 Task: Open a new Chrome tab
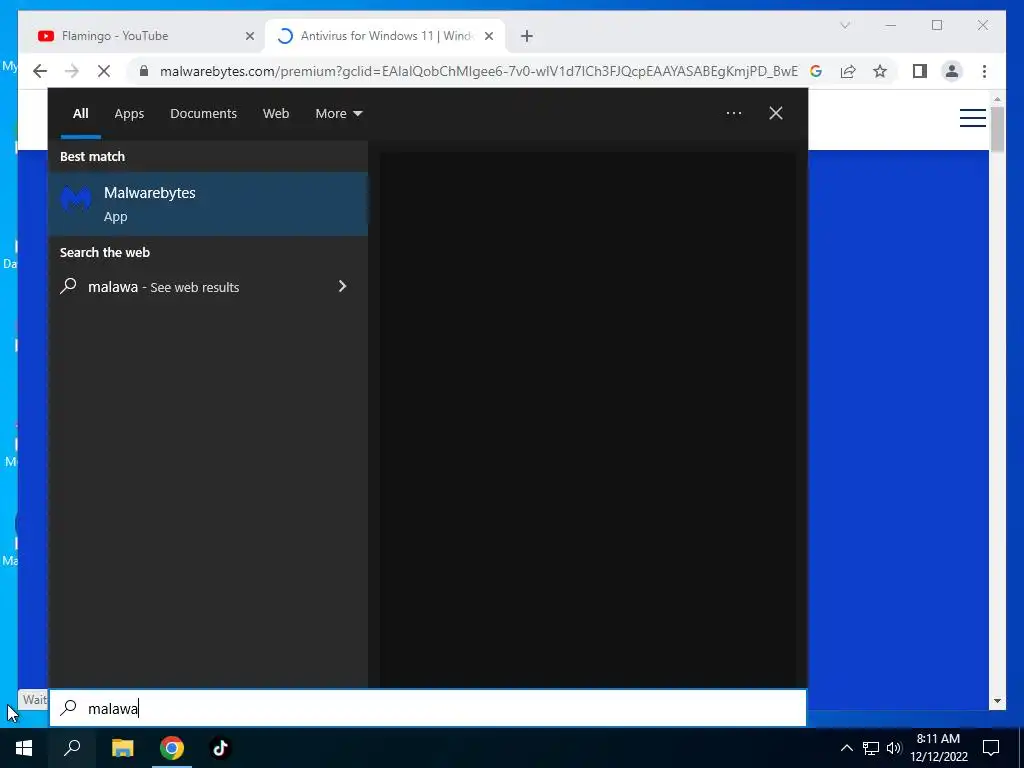526,36
